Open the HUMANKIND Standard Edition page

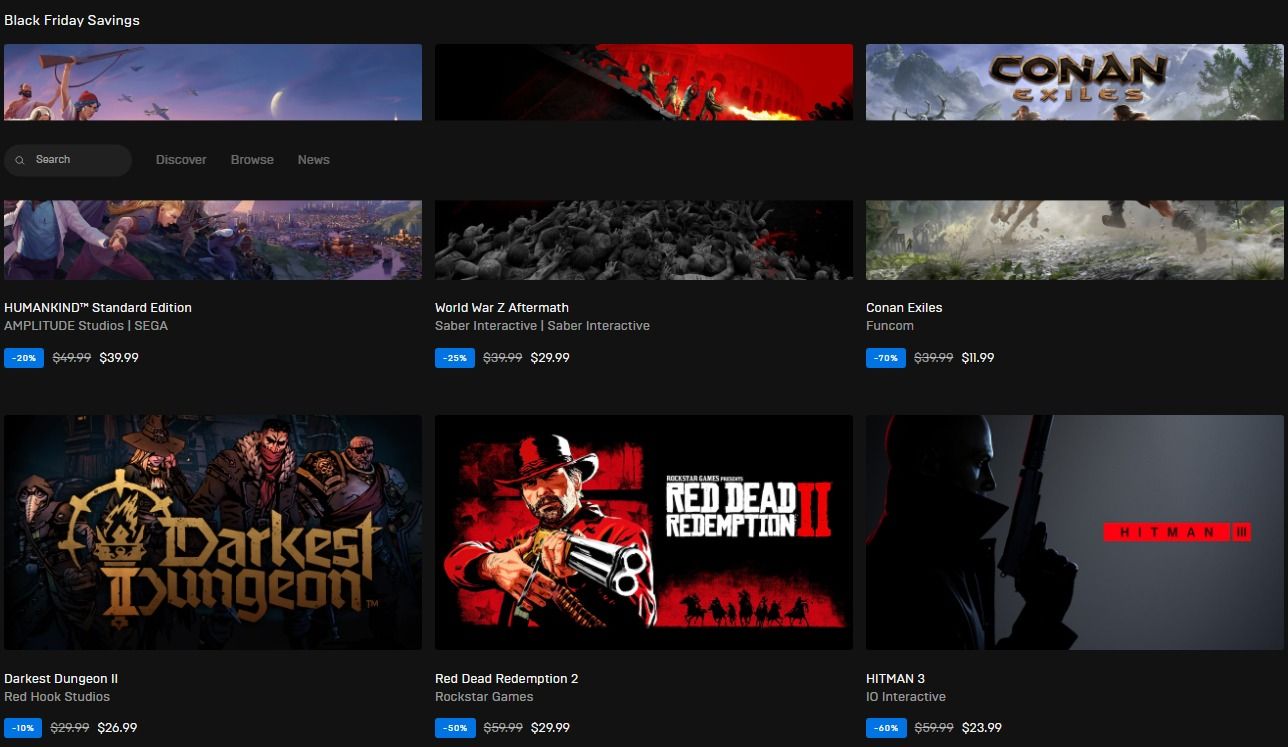[98, 307]
